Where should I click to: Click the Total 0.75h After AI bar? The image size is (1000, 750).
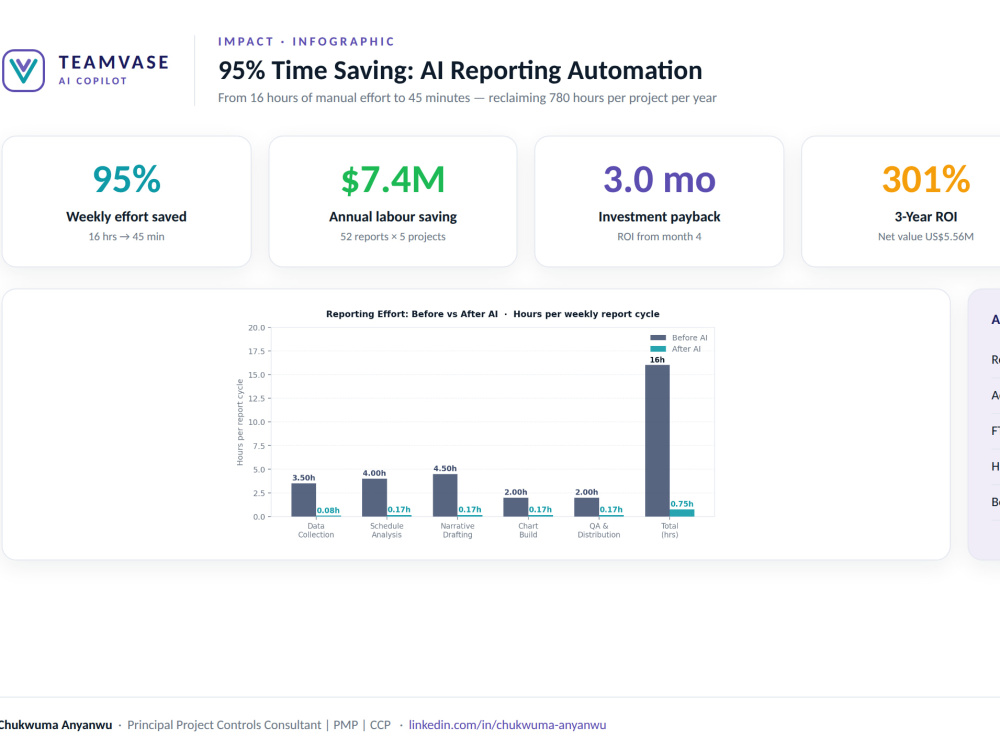(x=682, y=513)
